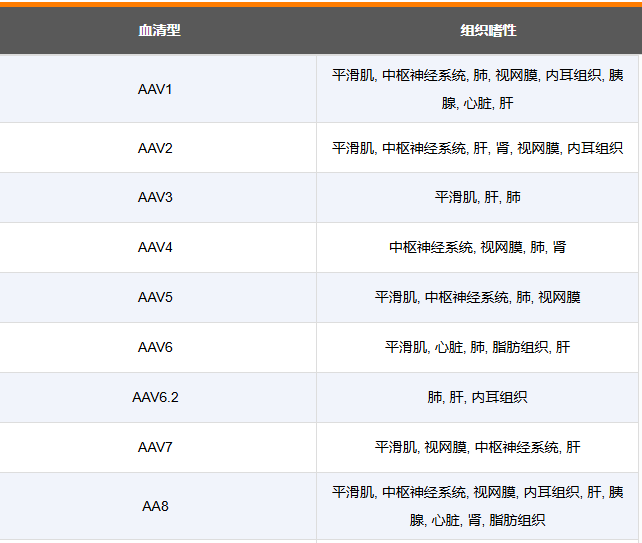Select the AAV2 serotype cell
This screenshot has height=543, width=642.
coord(158,148)
